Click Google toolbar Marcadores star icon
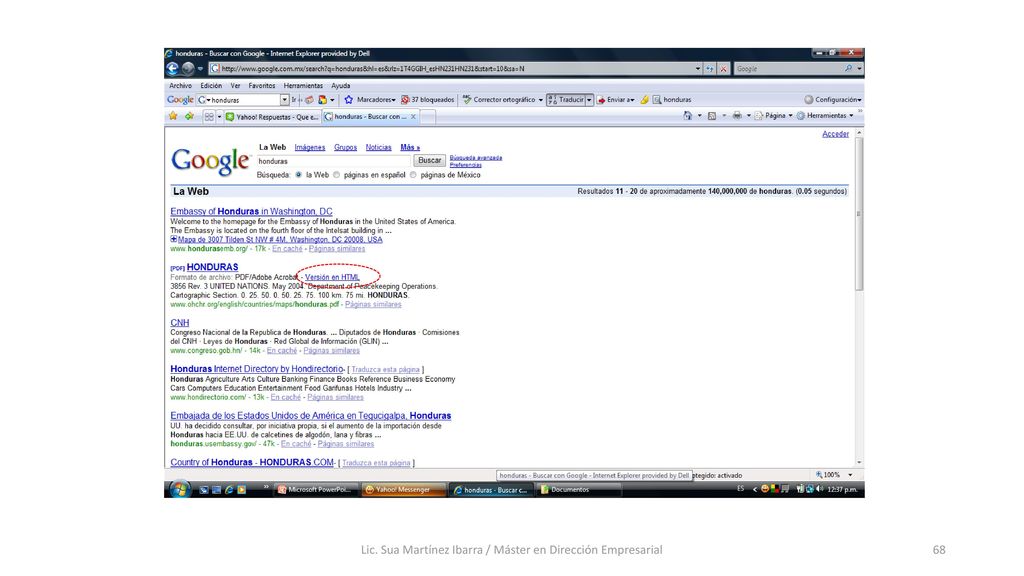 point(349,100)
